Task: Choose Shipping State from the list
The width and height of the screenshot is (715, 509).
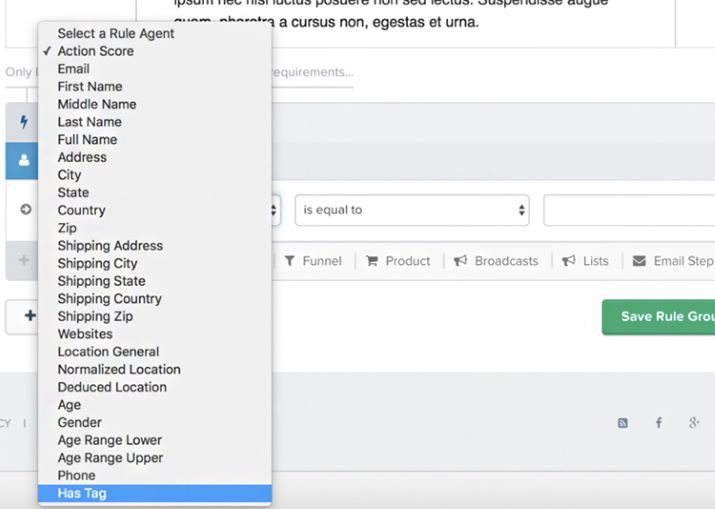Action: coord(155,281)
